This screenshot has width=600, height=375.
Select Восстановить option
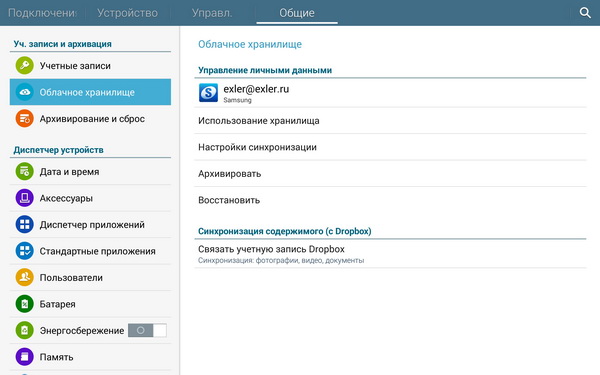pyautogui.click(x=390, y=200)
